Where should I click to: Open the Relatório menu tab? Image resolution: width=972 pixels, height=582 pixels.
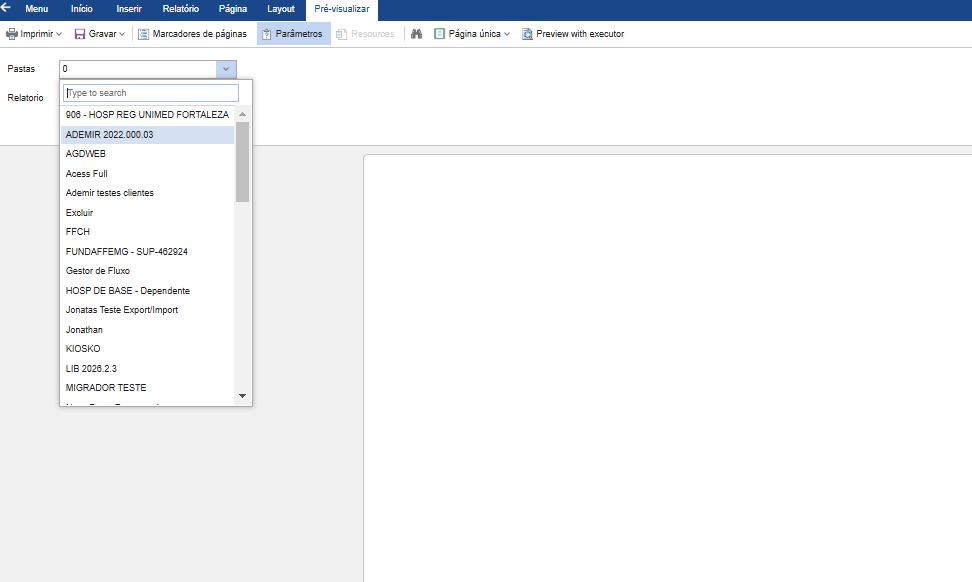click(180, 9)
